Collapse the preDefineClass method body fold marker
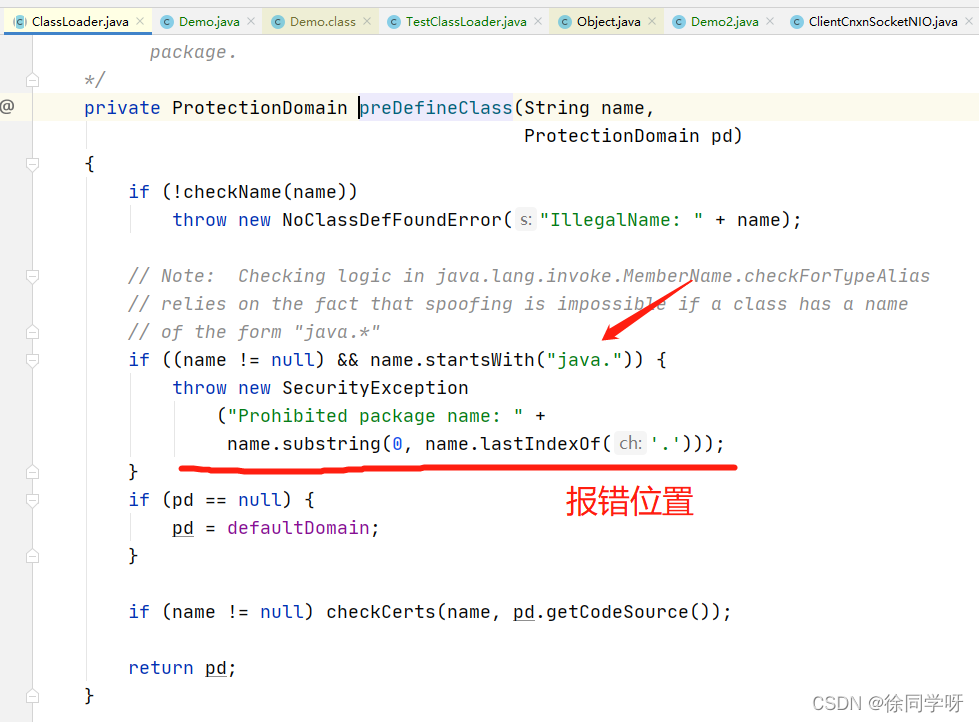979x722 pixels. click(x=32, y=164)
